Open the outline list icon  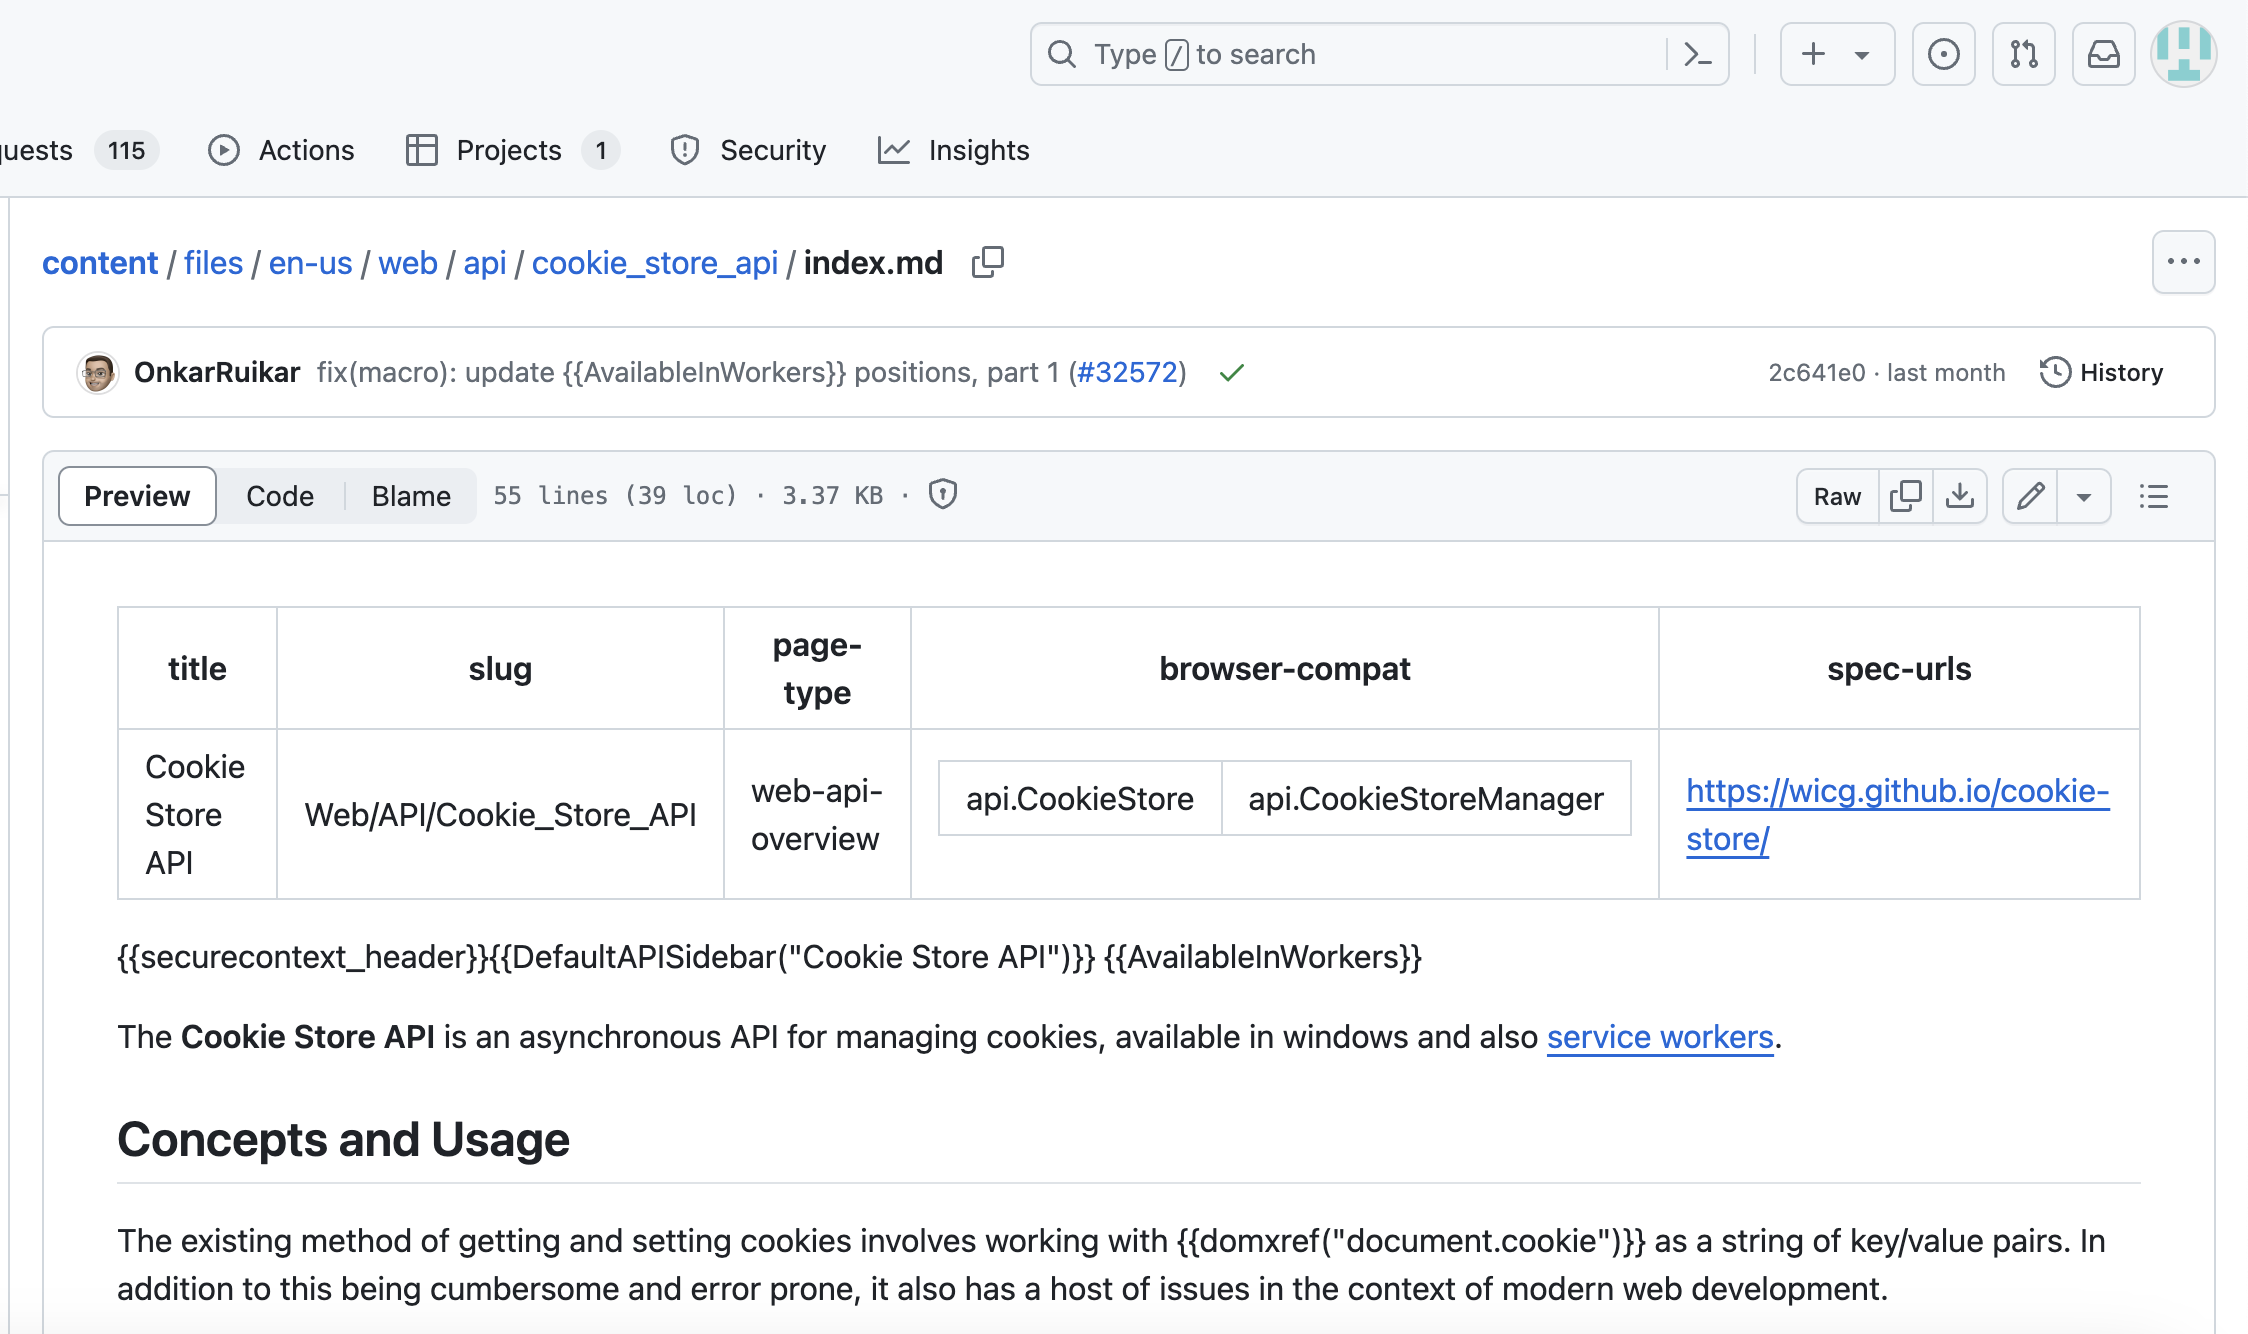click(2154, 496)
